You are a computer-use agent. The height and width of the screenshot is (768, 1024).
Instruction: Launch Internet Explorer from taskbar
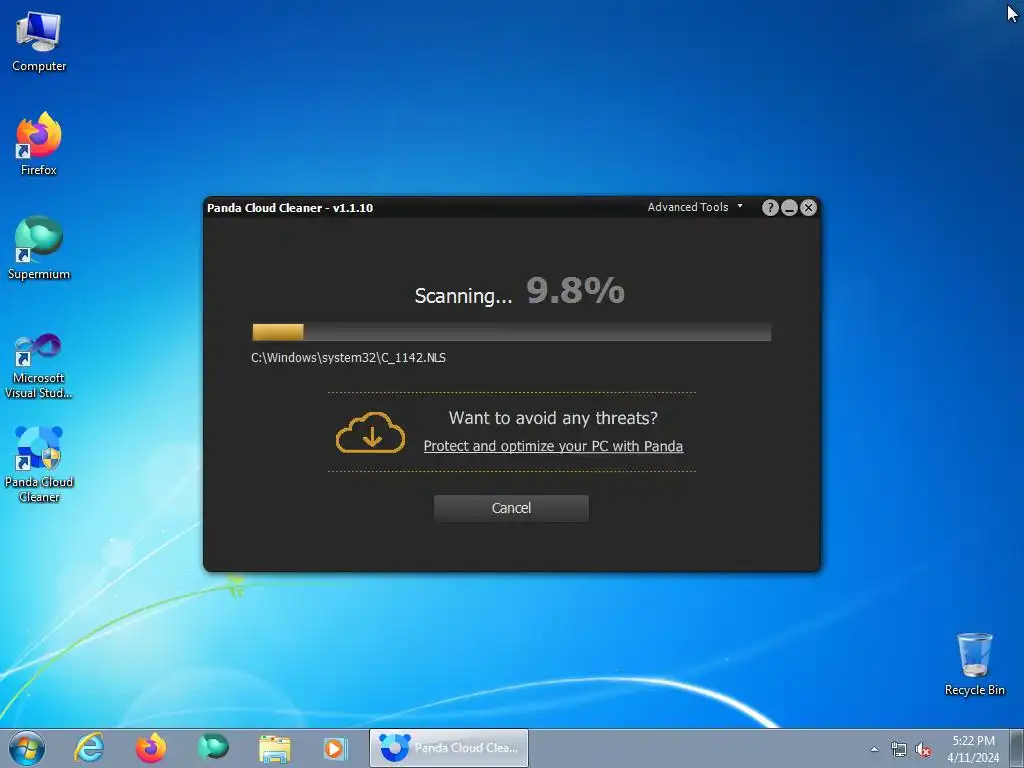point(89,748)
